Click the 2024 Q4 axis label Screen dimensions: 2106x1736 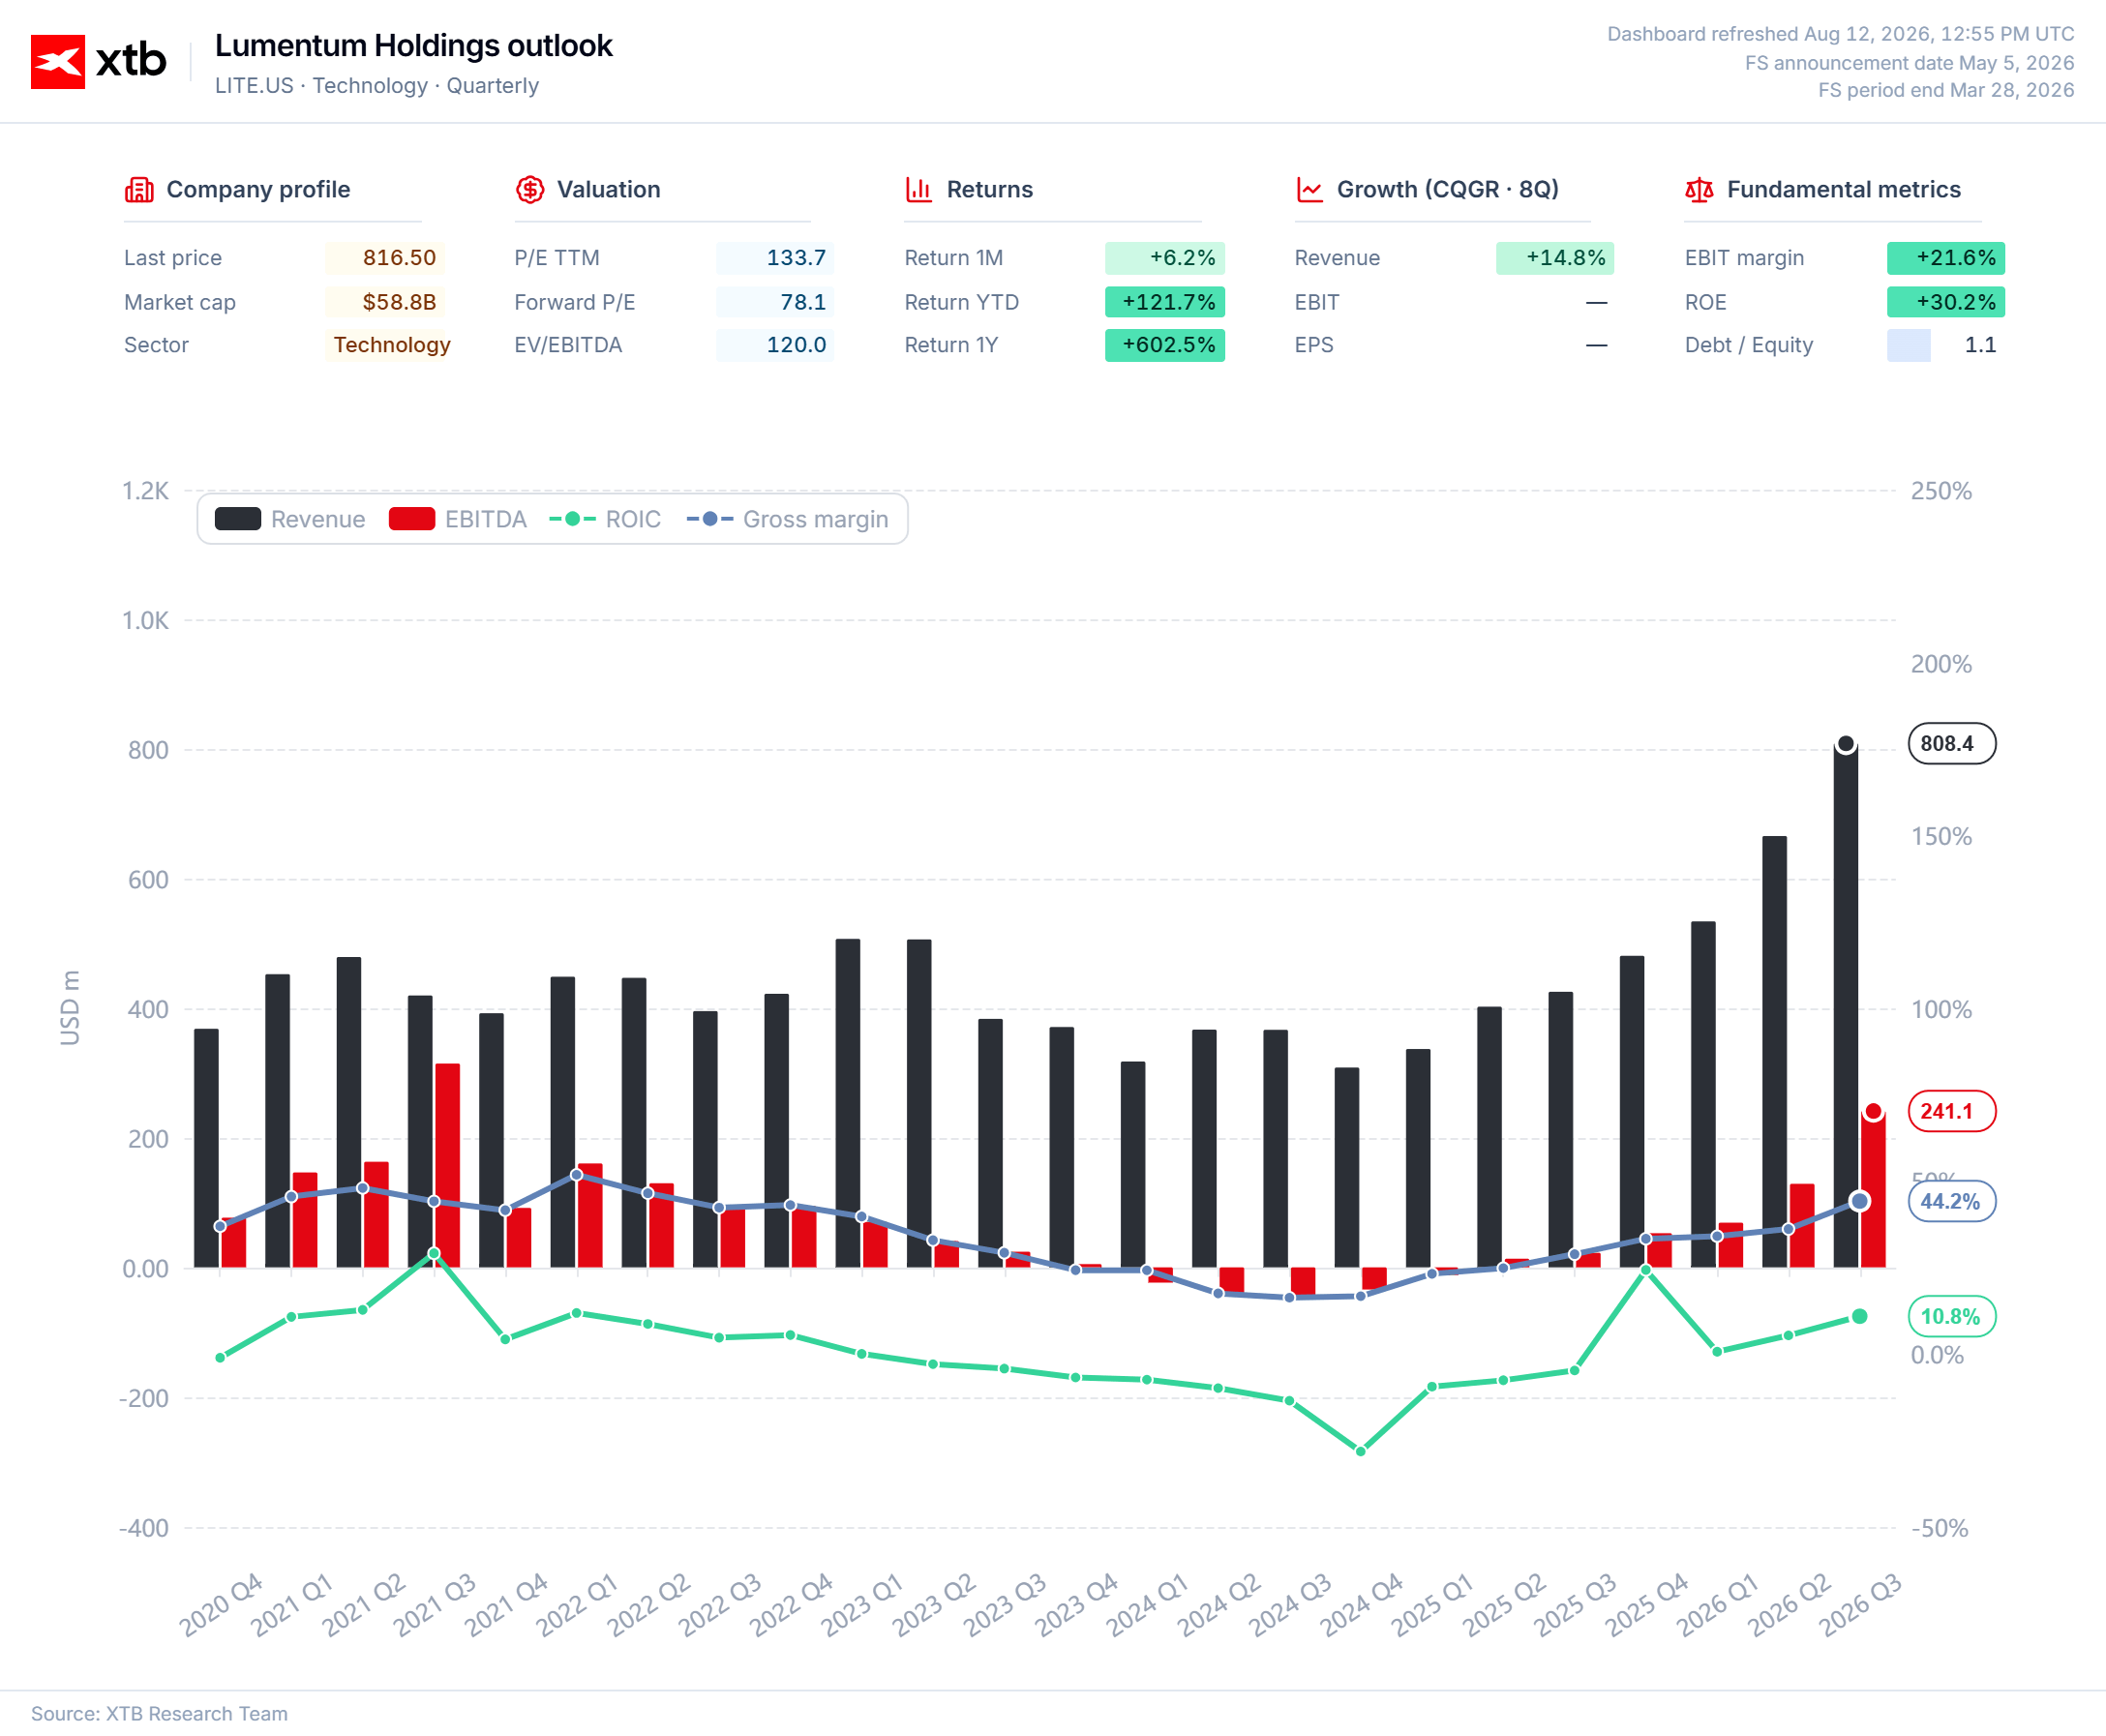pyautogui.click(x=1361, y=1604)
